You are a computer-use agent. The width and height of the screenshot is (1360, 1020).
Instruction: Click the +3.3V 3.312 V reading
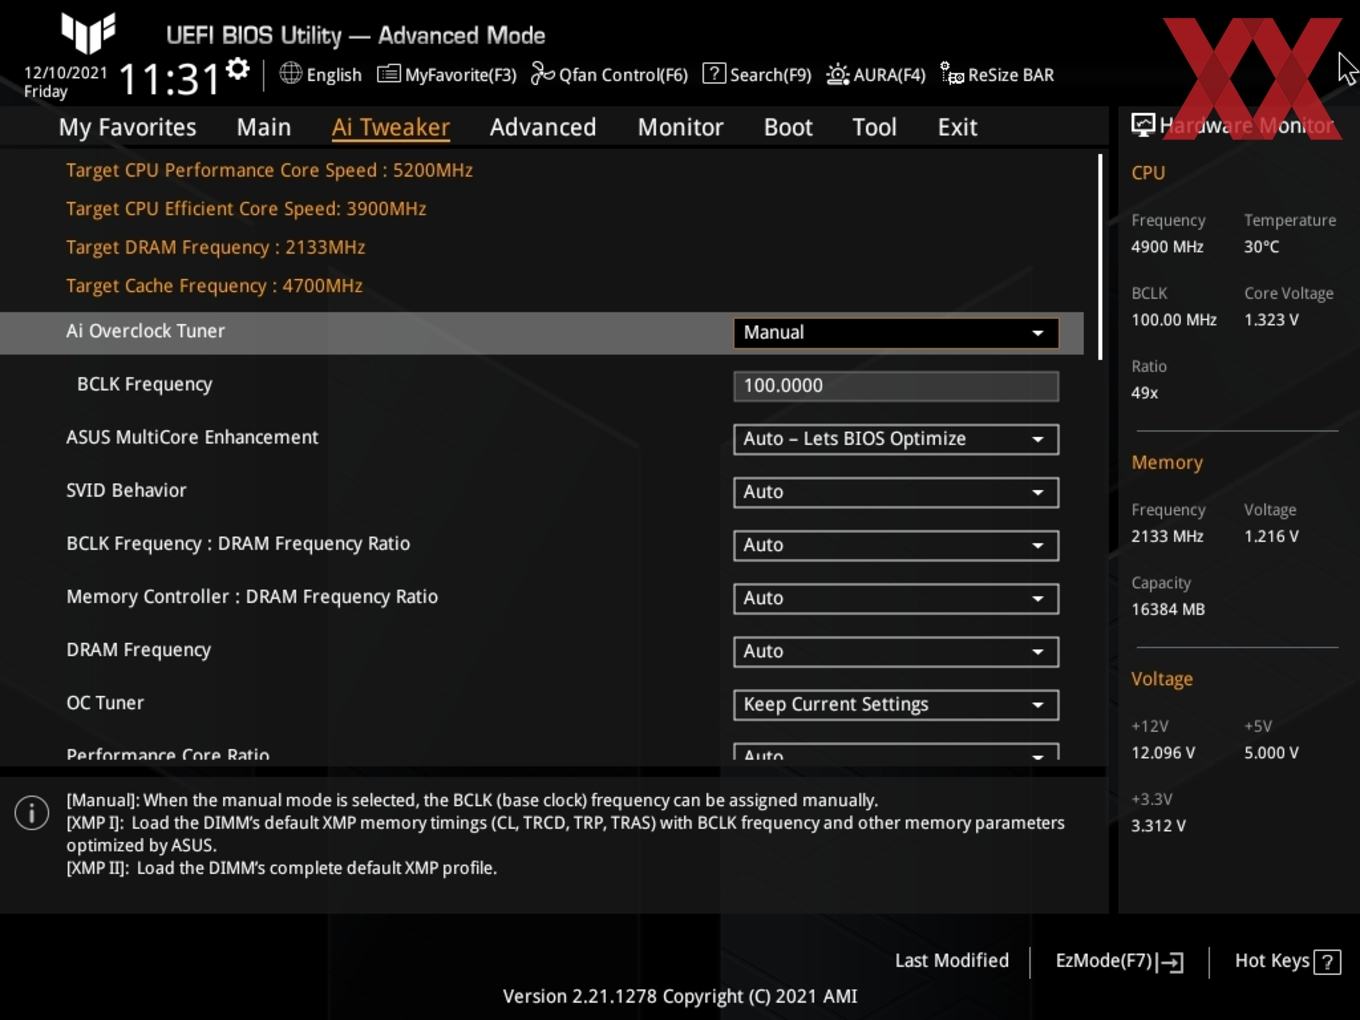pyautogui.click(x=1158, y=825)
